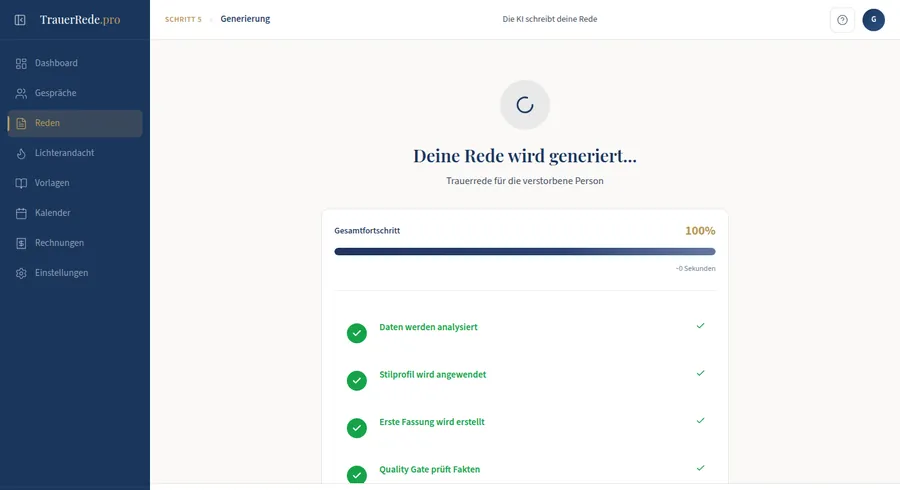Click green check circle for Stilprofil wird angewendet
The height and width of the screenshot is (490, 900).
tap(356, 380)
